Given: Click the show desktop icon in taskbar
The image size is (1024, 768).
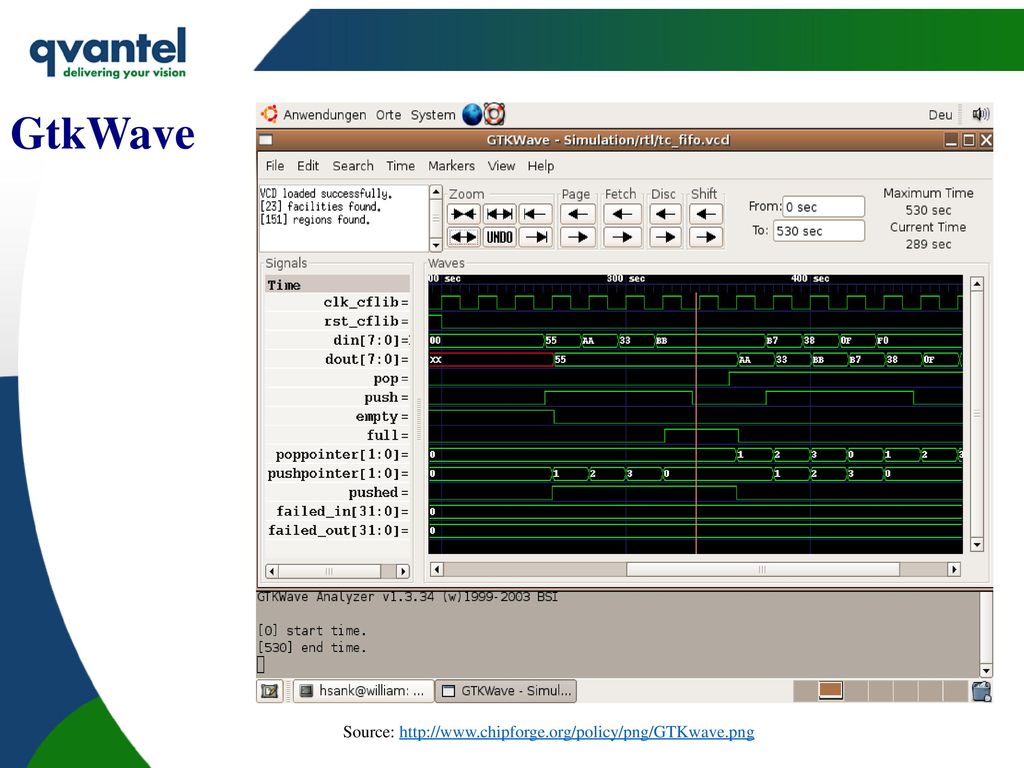Looking at the screenshot, I should 270,691.
